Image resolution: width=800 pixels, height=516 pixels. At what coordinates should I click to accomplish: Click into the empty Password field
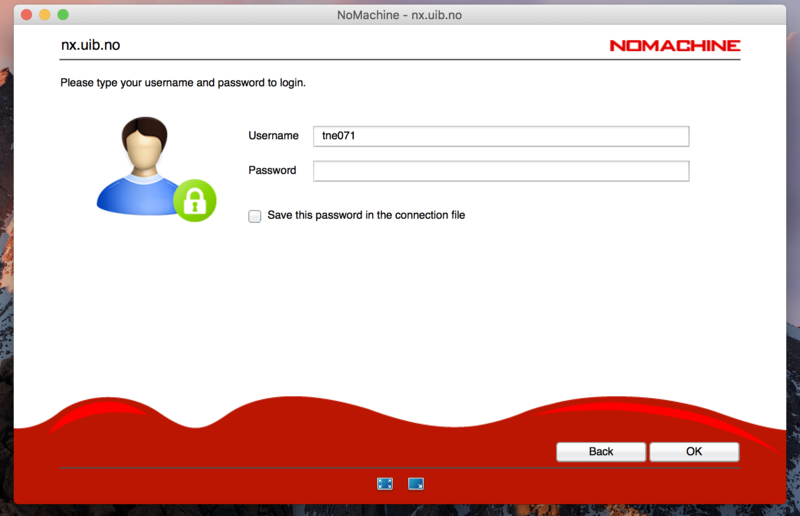click(x=500, y=171)
